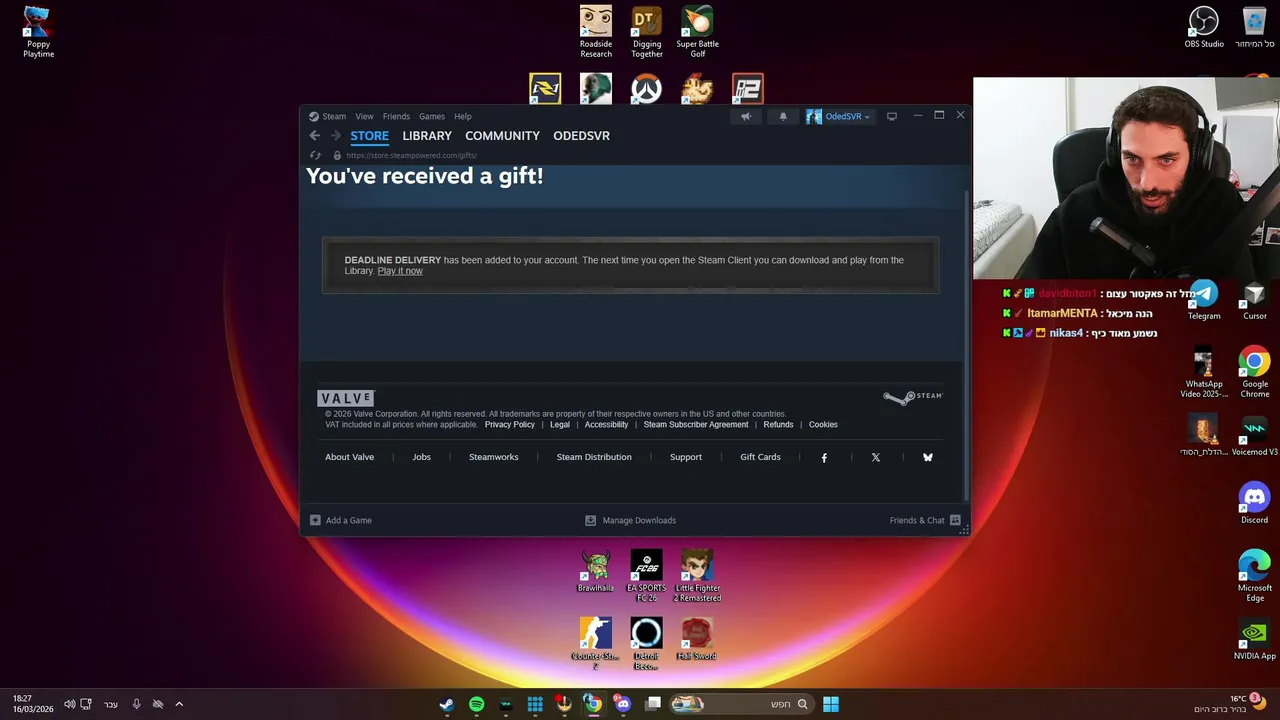Select Little Fighter 2 Remastered shortcut
This screenshot has width=1280, height=720.
click(697, 576)
